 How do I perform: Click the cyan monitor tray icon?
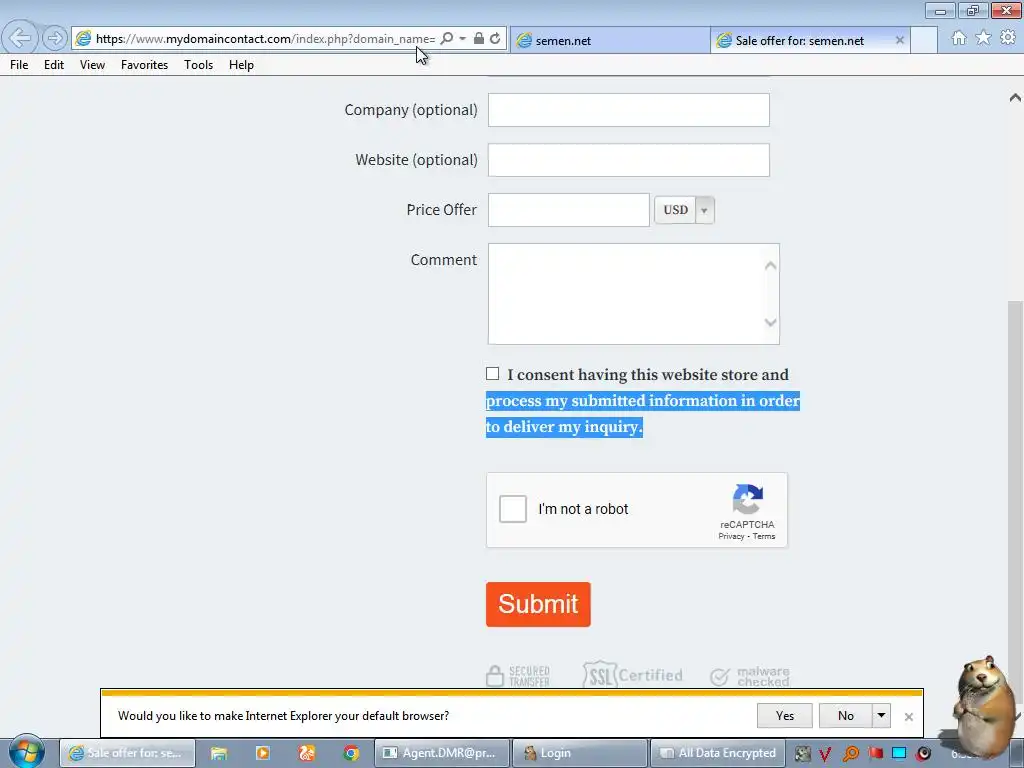(899, 754)
